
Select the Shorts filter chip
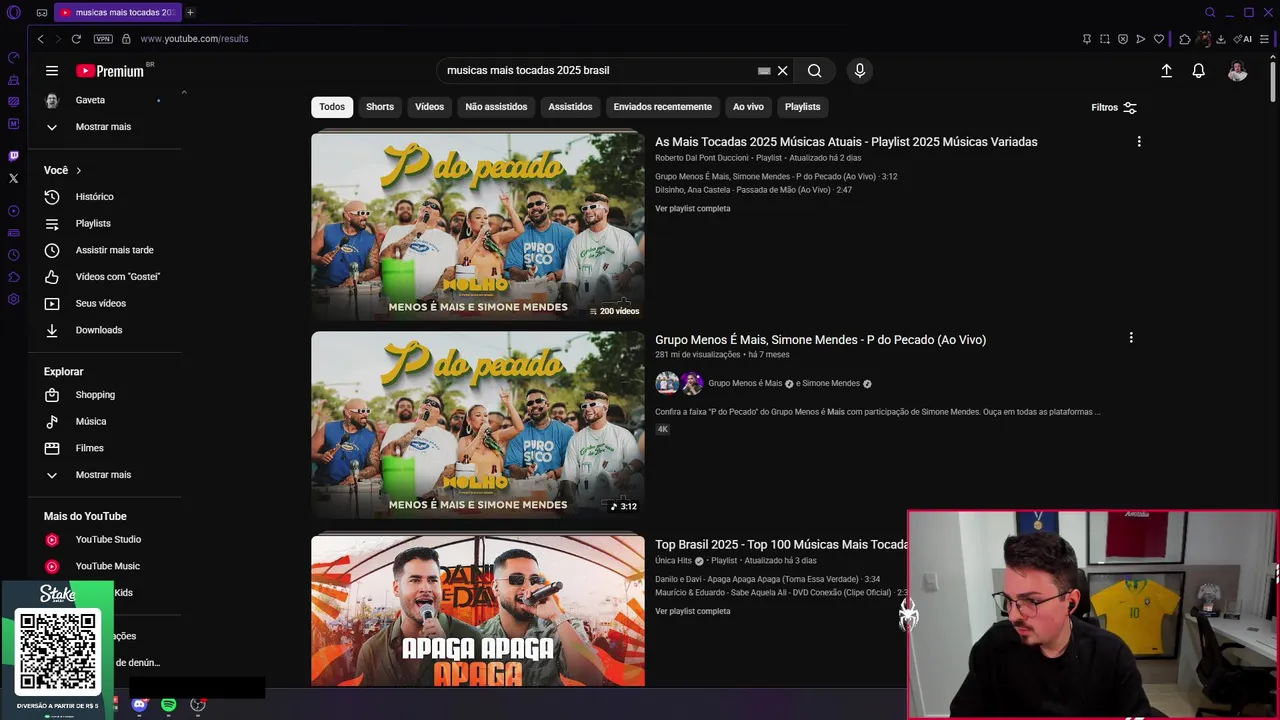click(x=380, y=107)
